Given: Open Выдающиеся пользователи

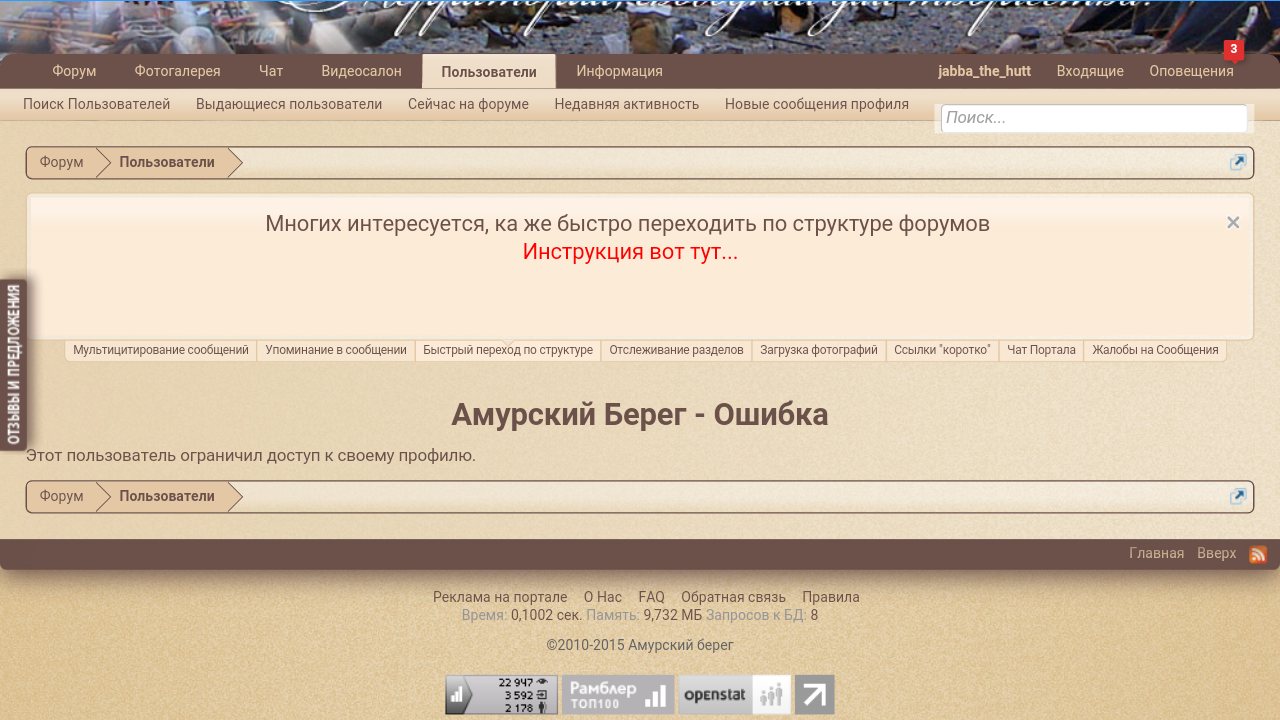Looking at the screenshot, I should point(289,104).
